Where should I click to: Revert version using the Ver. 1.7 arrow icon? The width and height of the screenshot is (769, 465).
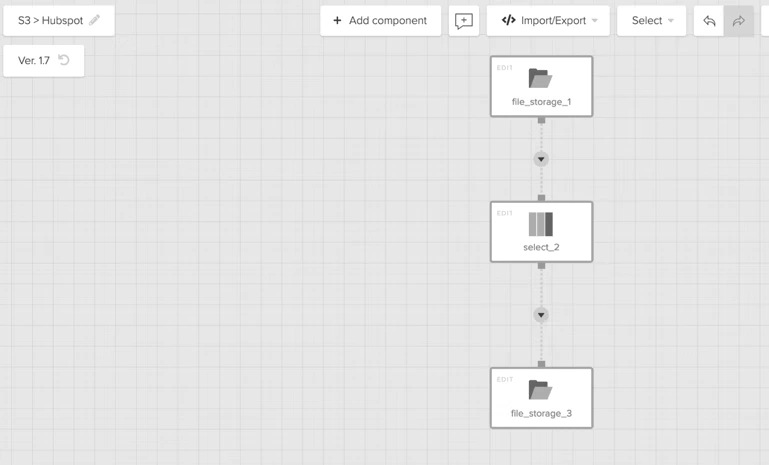[64, 60]
